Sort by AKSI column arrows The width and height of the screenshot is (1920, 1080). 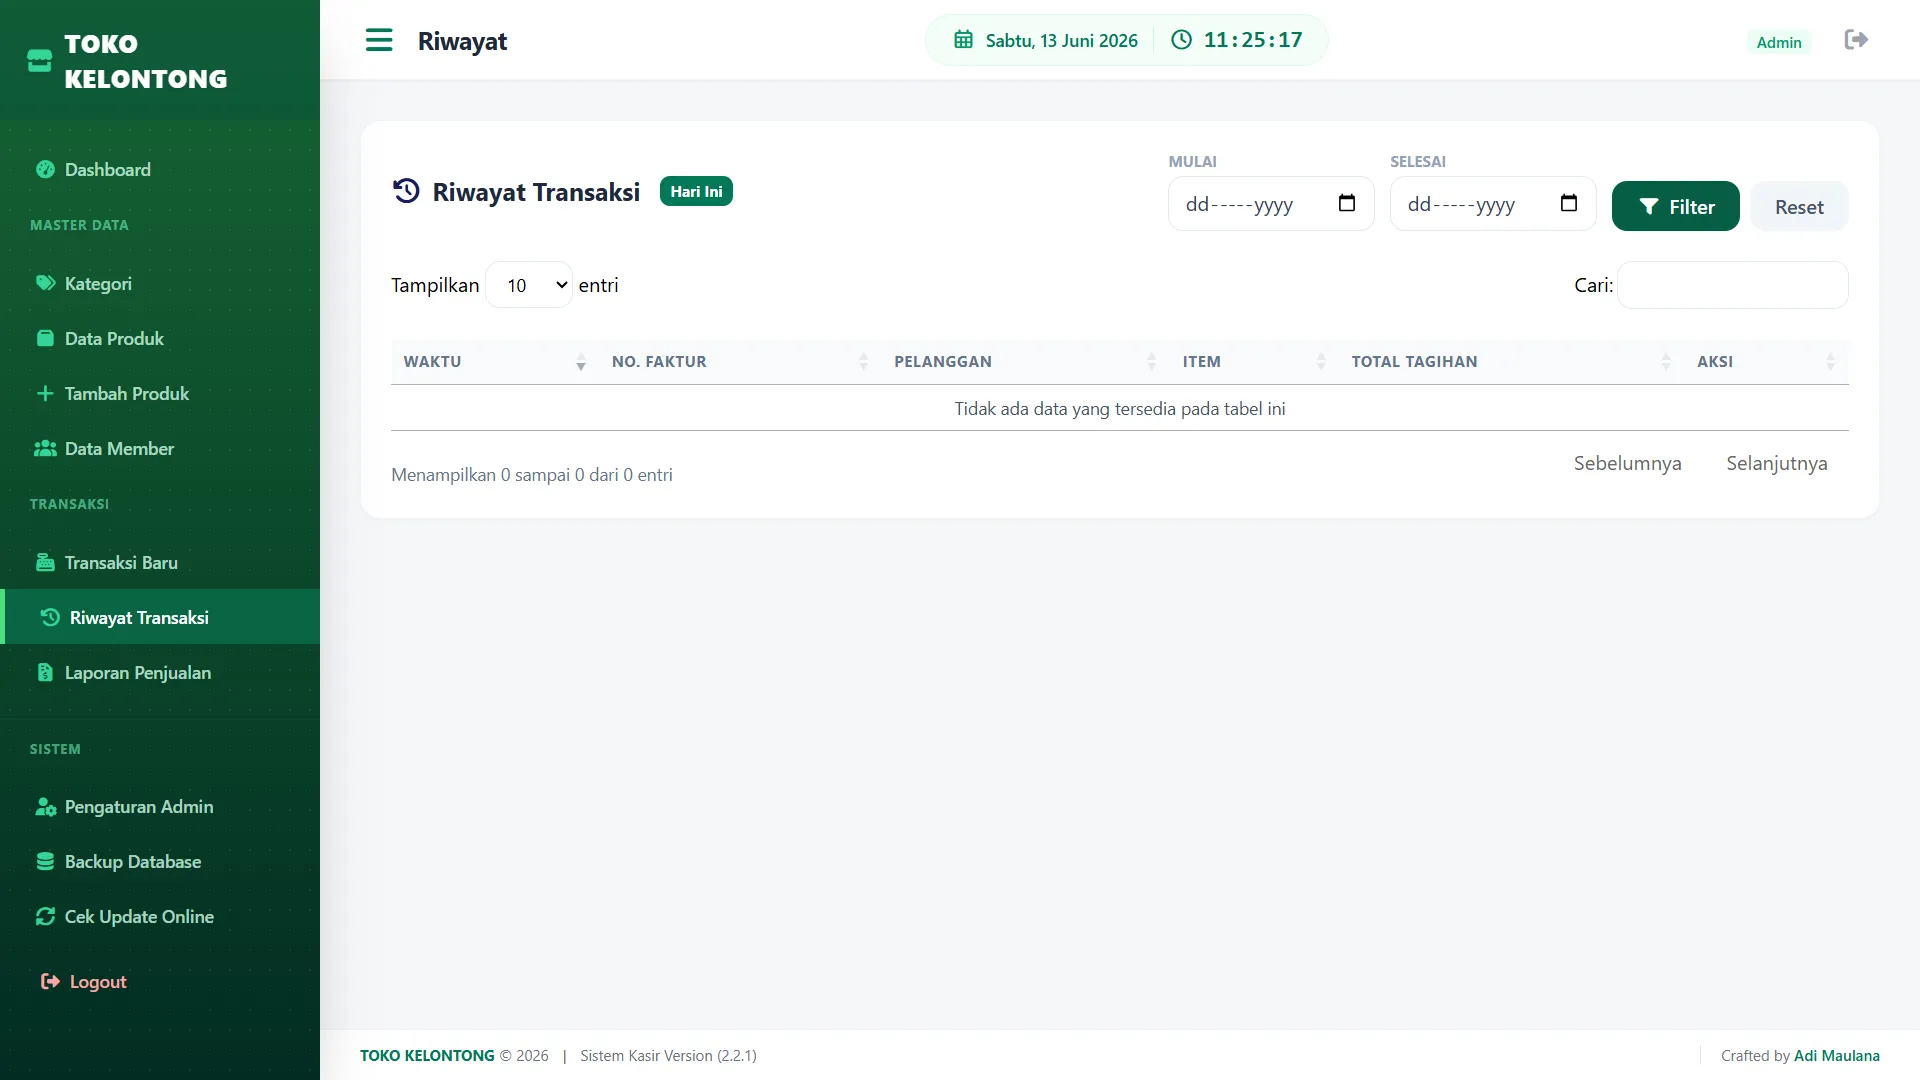click(1830, 362)
